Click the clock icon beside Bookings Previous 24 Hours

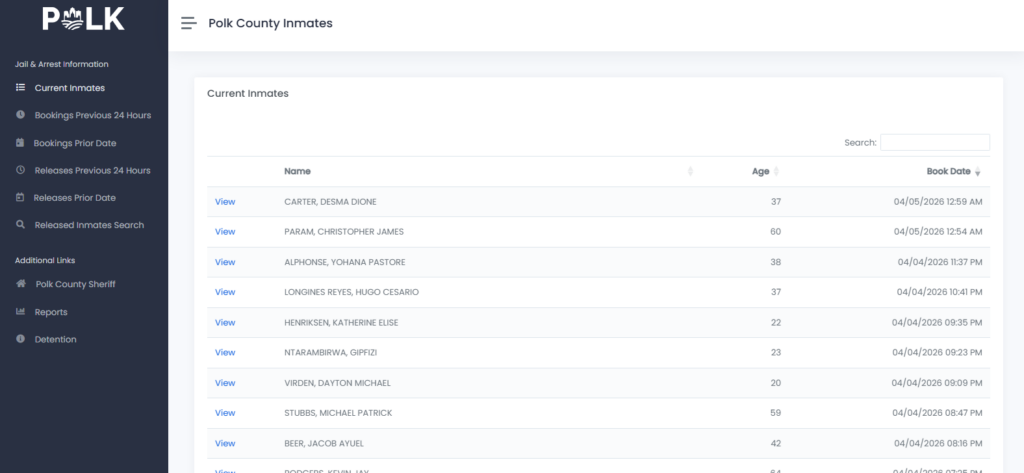[x=21, y=115]
